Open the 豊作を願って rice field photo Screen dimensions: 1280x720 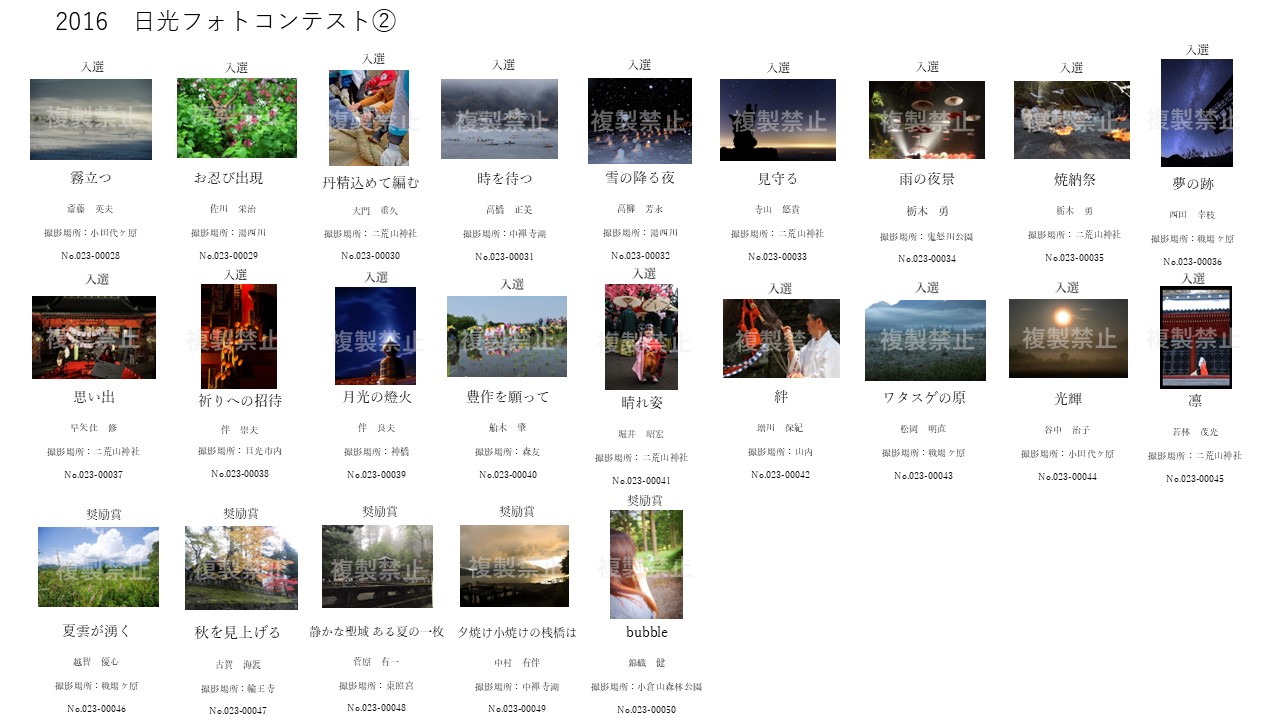[506, 337]
